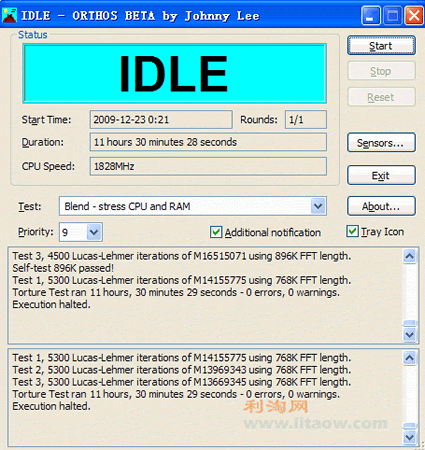The width and height of the screenshot is (425, 450).
Task: Open the About dialog
Action: pos(381,206)
